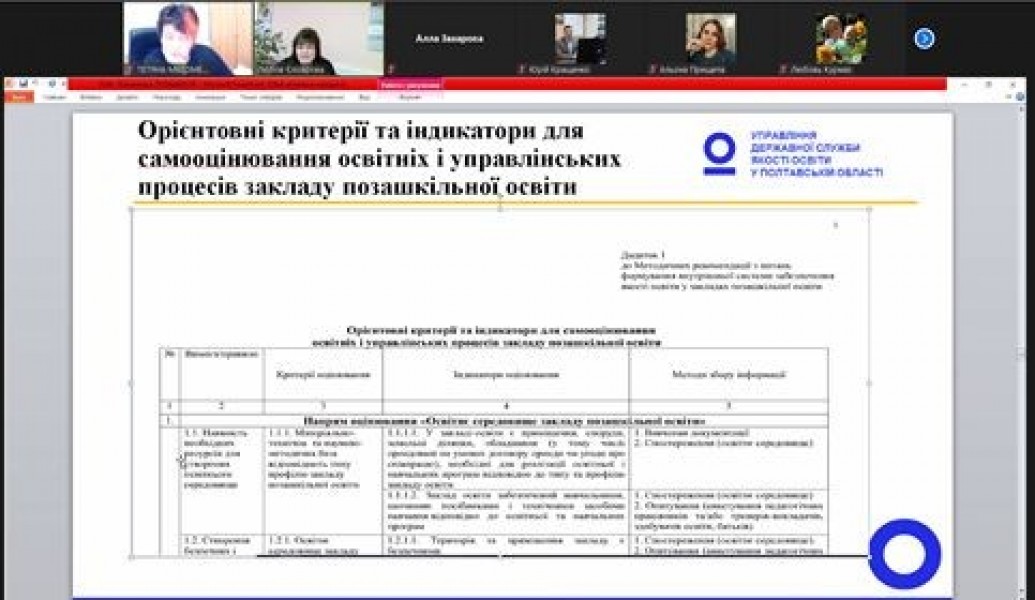Click the Save icon in quick access toolbar
The image size is (1035, 600).
(x=23, y=84)
